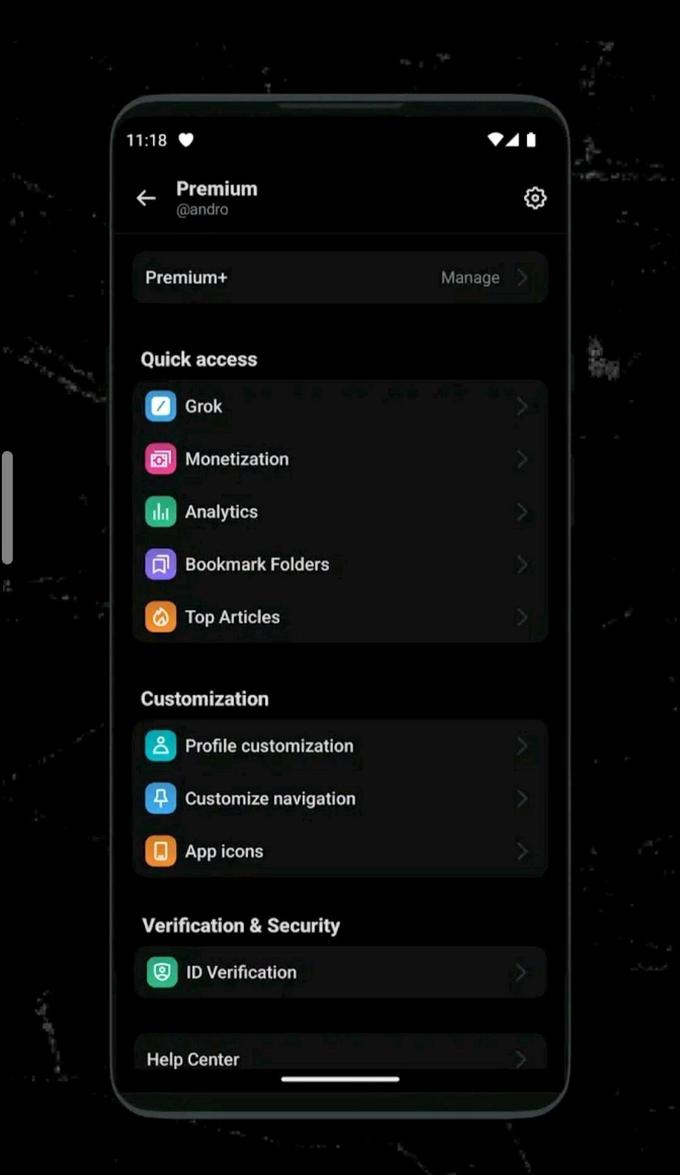Select the Monetization menu entry
Image resolution: width=680 pixels, height=1175 pixels.
(237, 459)
